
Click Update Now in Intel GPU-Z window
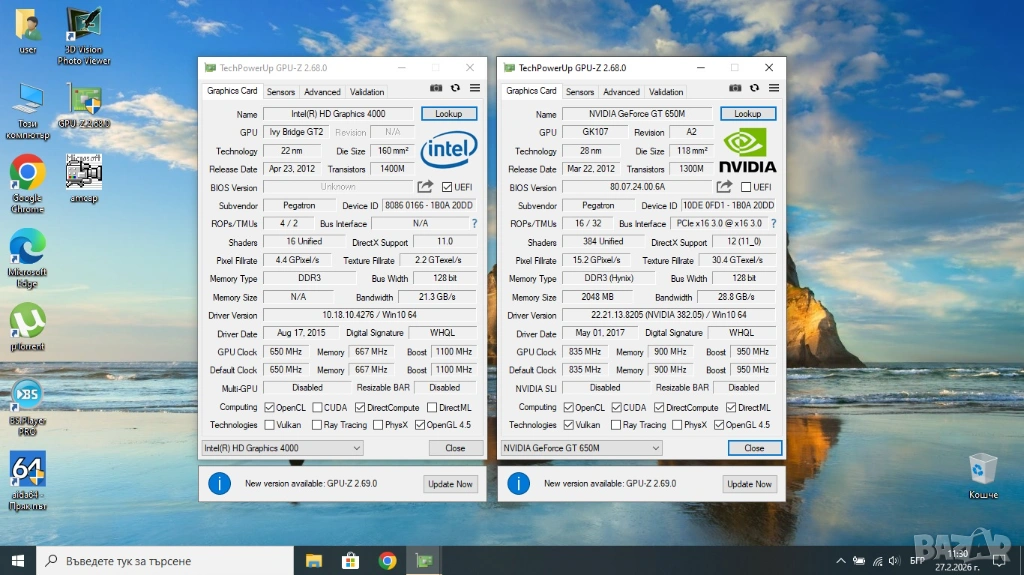click(x=450, y=484)
